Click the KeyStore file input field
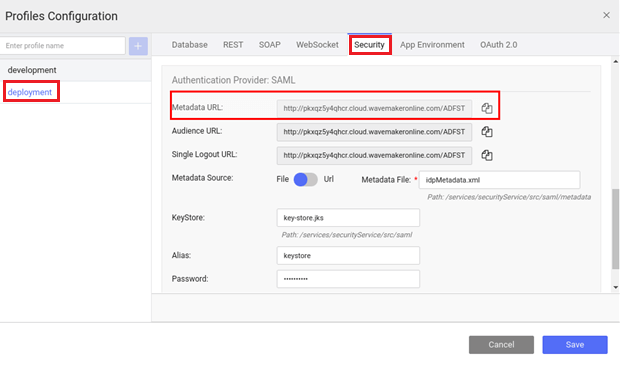Image resolution: width=620 pixels, height=367 pixels. coord(348,218)
